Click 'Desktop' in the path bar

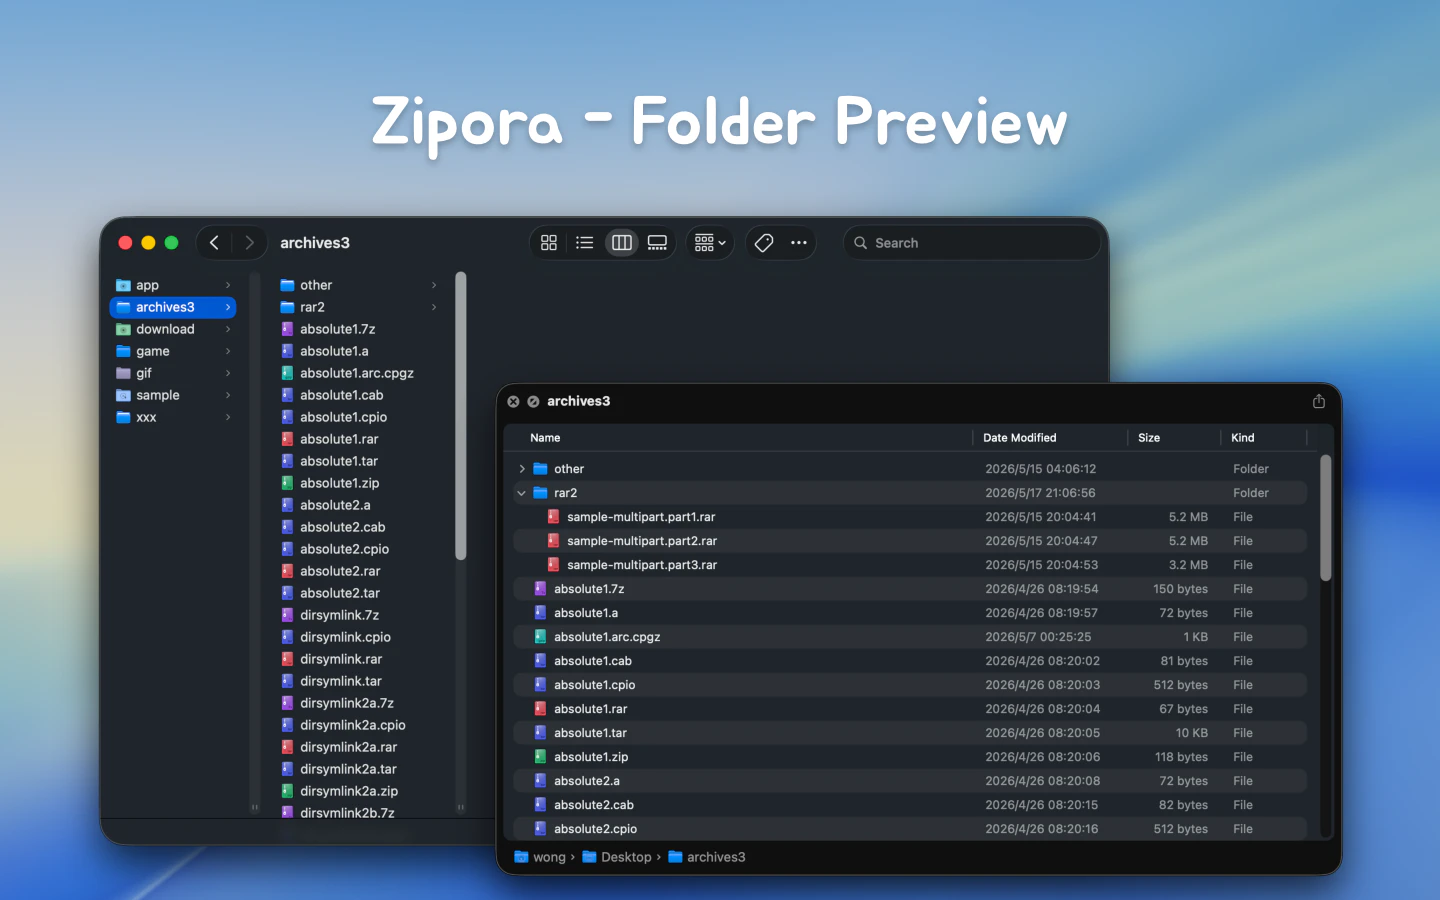[x=617, y=857]
